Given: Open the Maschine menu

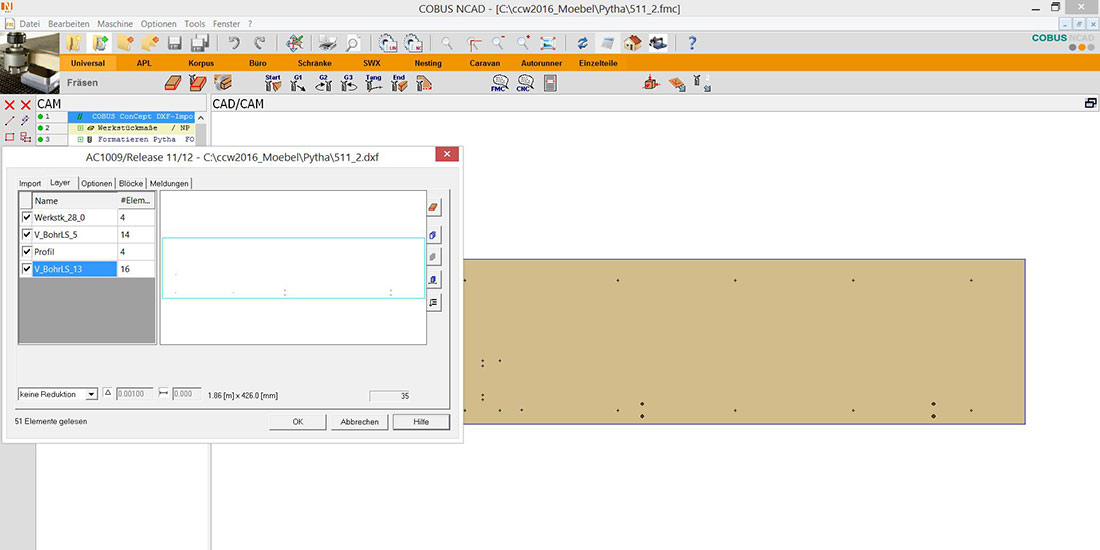Looking at the screenshot, I should click(x=115, y=23).
